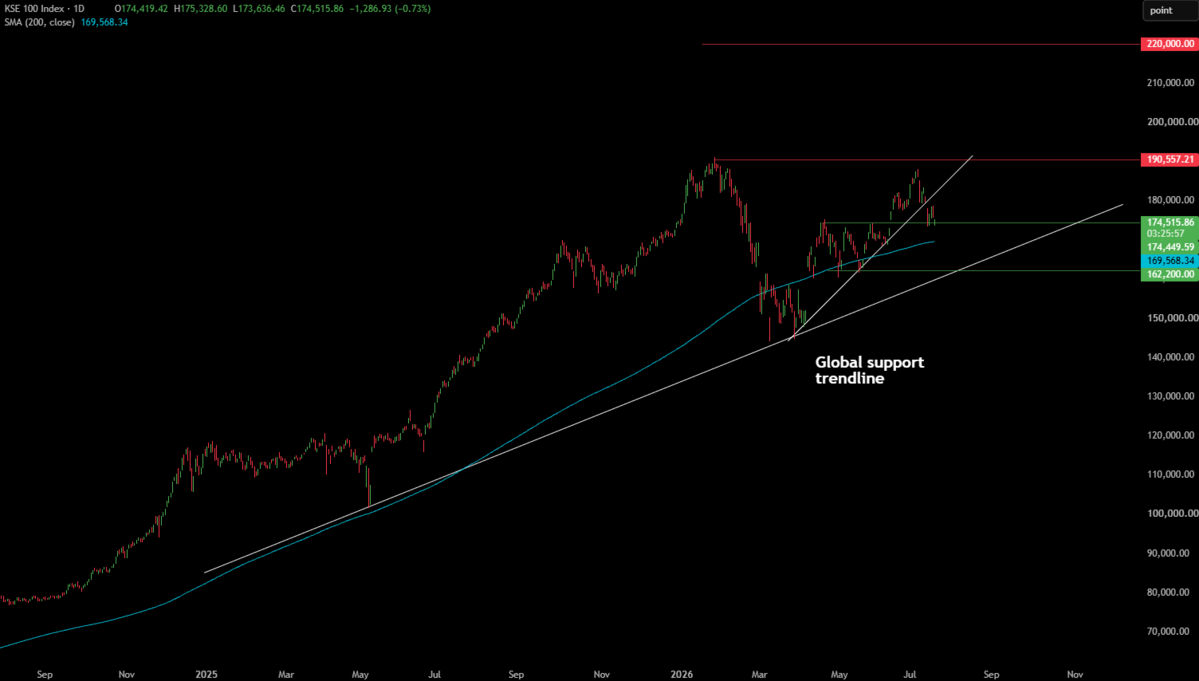Click the Nov label at the far right of time axis
Image resolution: width=1199 pixels, height=681 pixels.
1075,674
